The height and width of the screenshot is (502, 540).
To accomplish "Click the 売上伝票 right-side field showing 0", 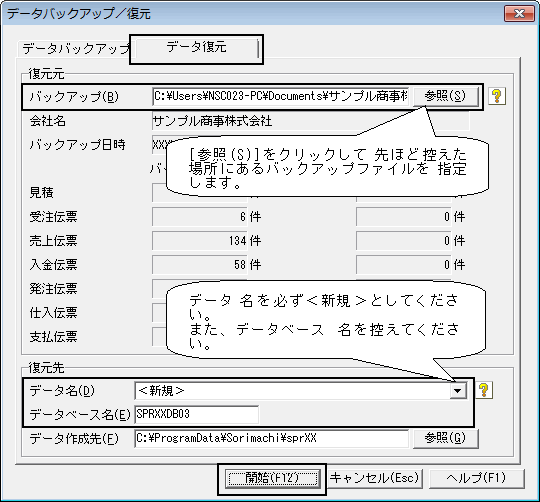I will (x=404, y=241).
